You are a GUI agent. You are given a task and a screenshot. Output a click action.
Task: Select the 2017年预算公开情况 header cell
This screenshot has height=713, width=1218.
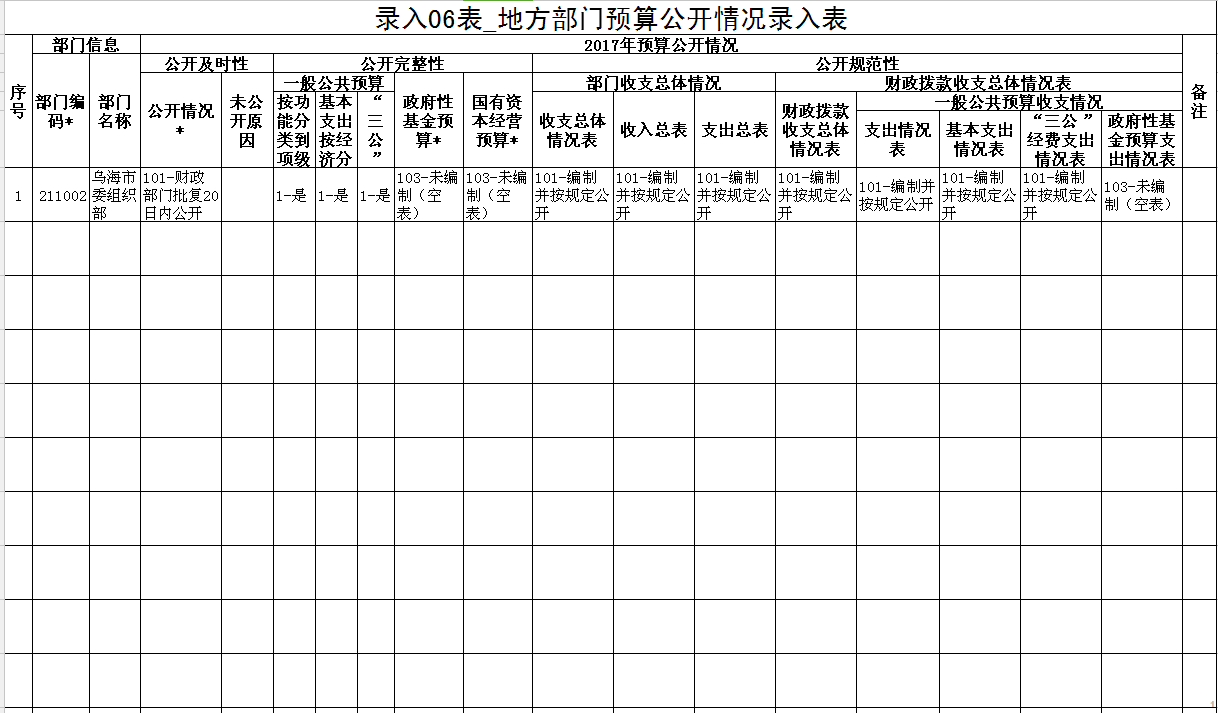661,44
